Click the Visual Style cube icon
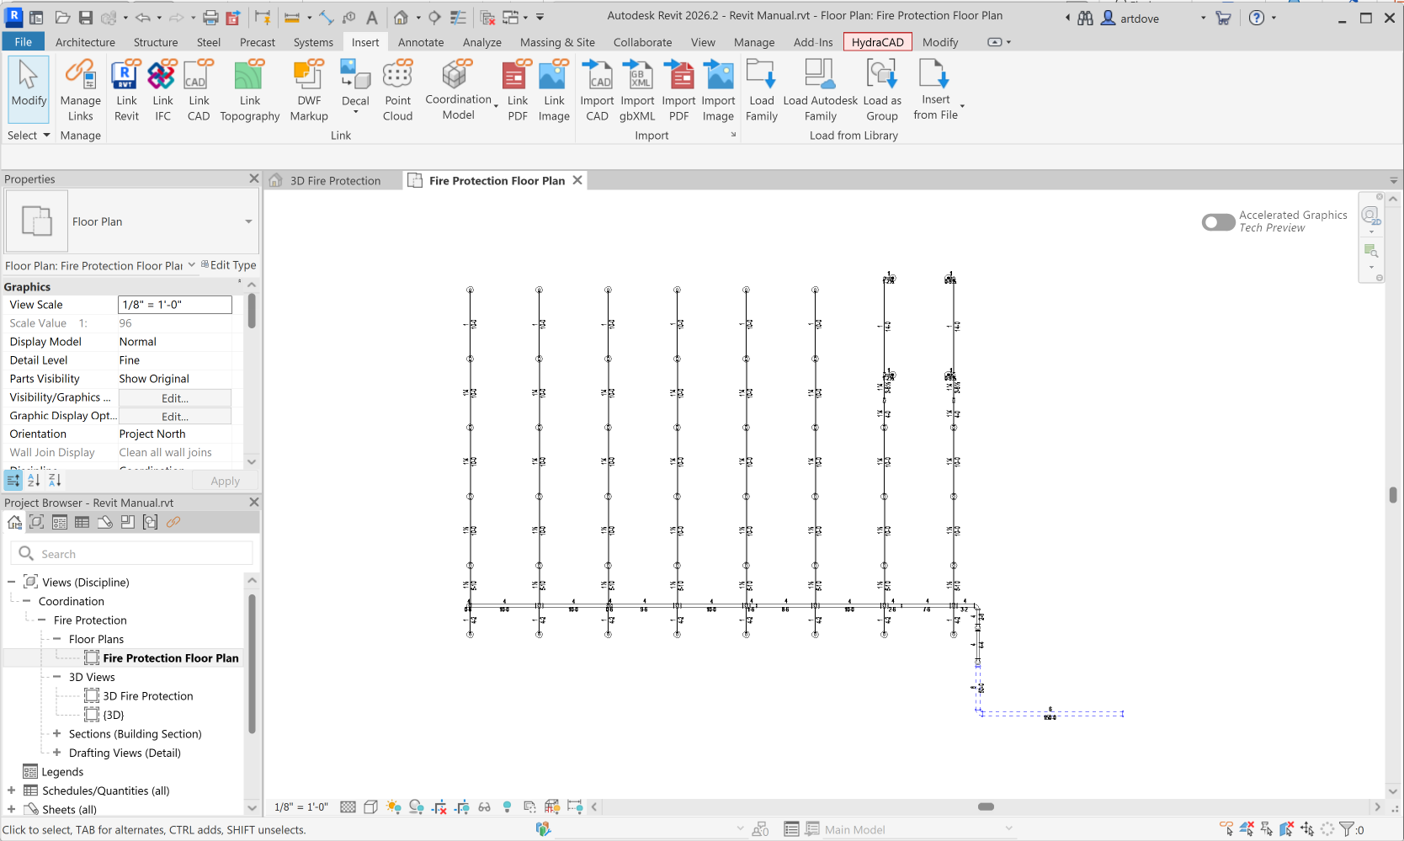1404x841 pixels. tap(370, 806)
